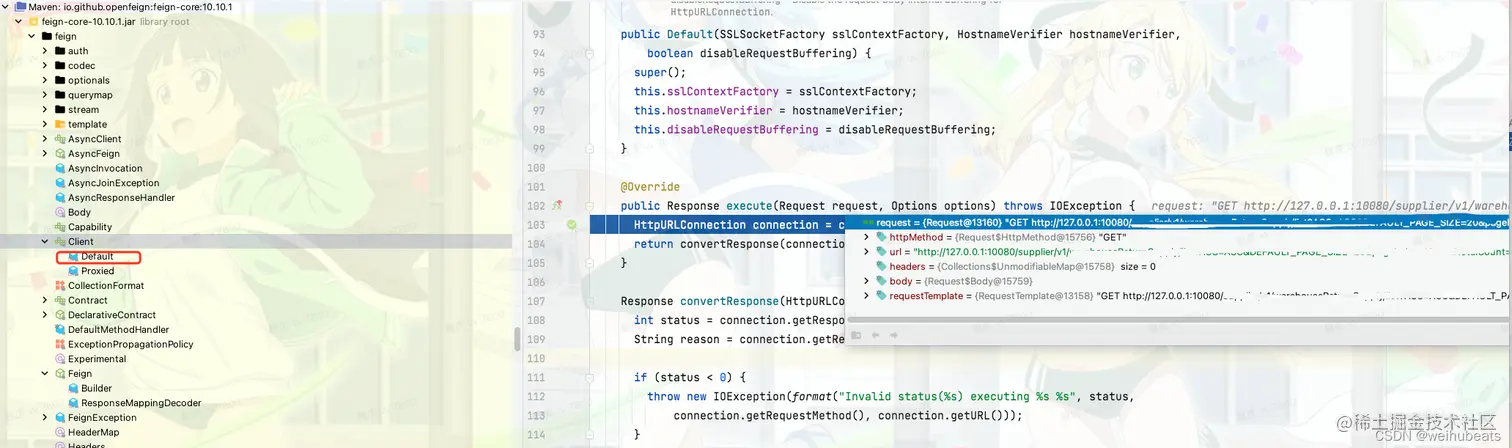Expand the FeignException node
The height and width of the screenshot is (448, 1512).
coord(45,417)
